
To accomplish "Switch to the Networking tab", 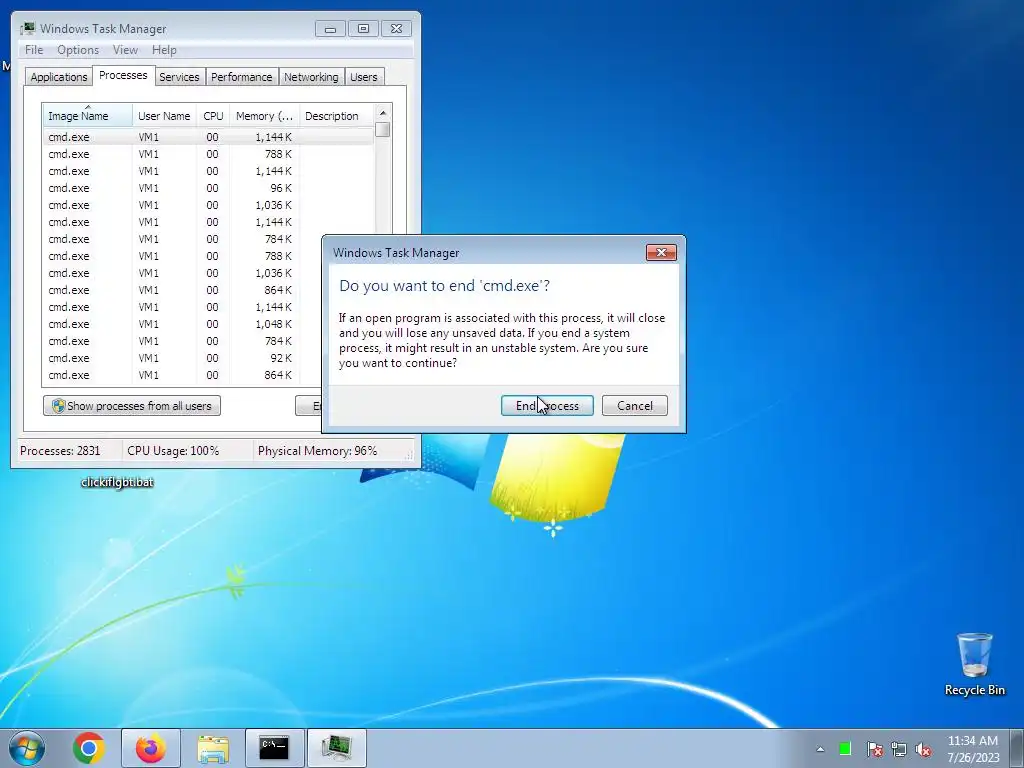I will tap(311, 76).
